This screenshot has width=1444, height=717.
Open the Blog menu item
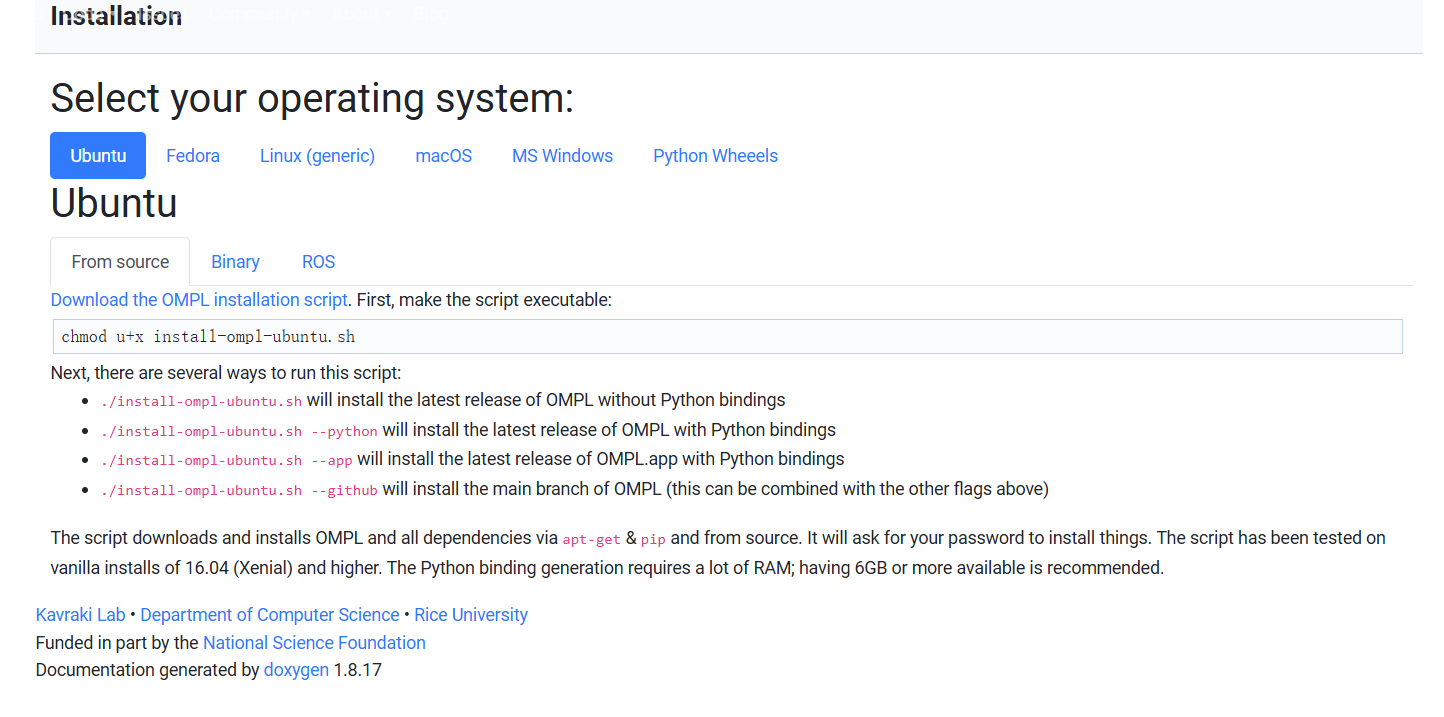point(430,13)
